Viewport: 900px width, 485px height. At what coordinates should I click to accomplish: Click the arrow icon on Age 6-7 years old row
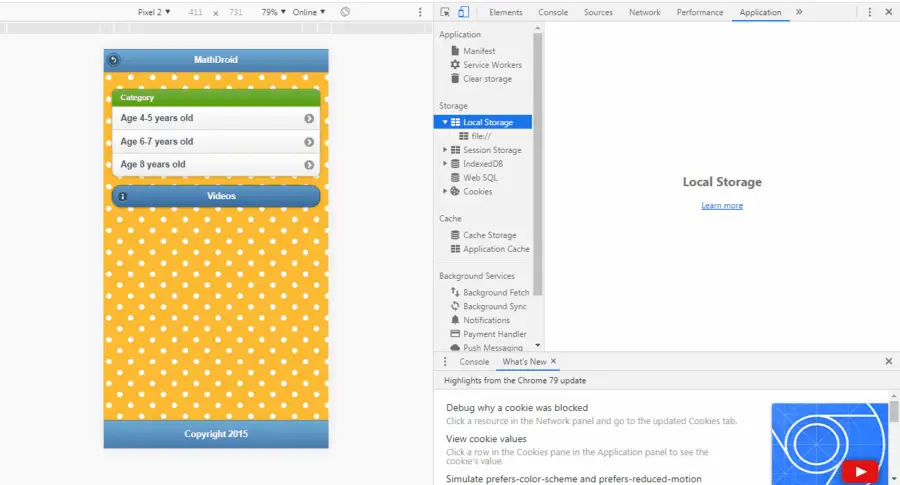tap(309, 142)
